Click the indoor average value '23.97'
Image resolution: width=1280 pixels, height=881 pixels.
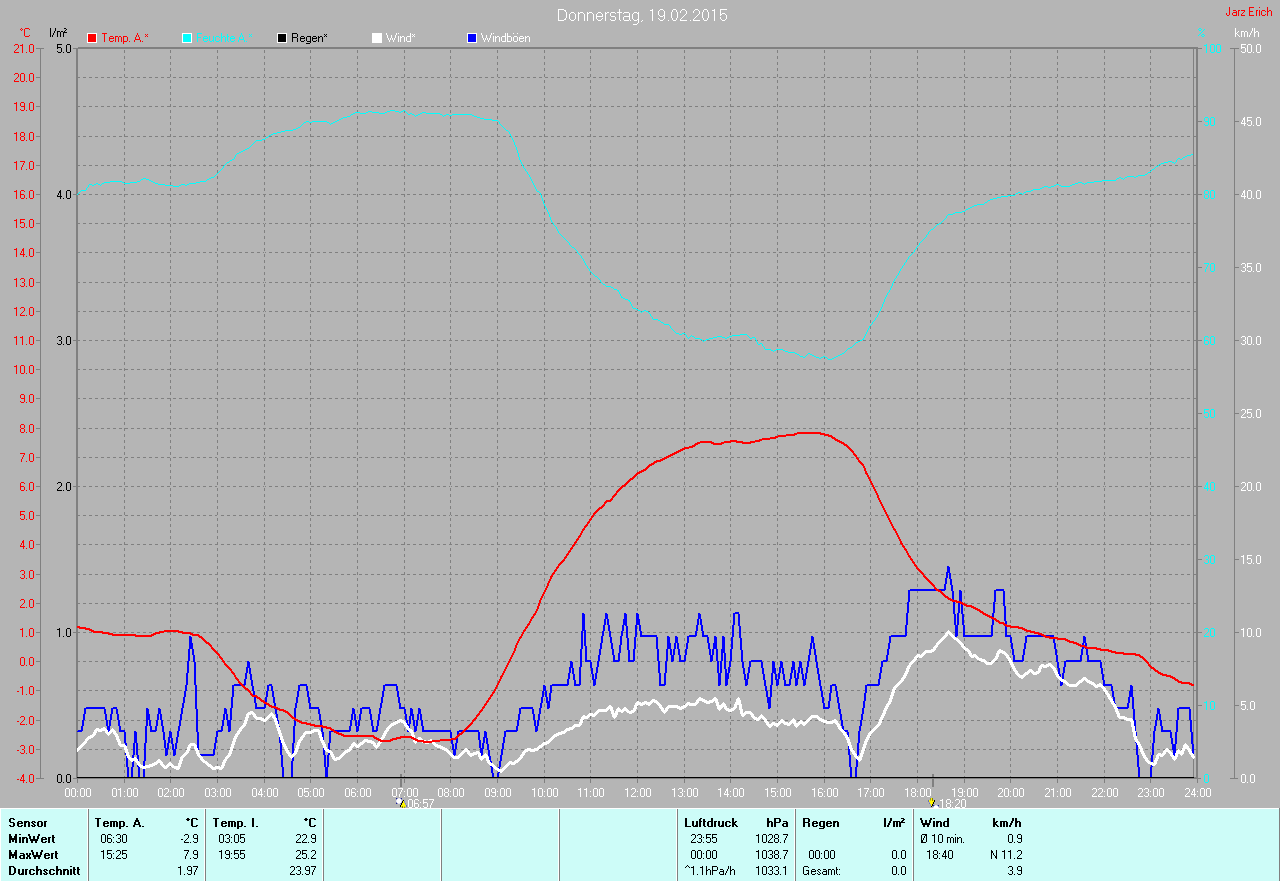click(x=303, y=871)
